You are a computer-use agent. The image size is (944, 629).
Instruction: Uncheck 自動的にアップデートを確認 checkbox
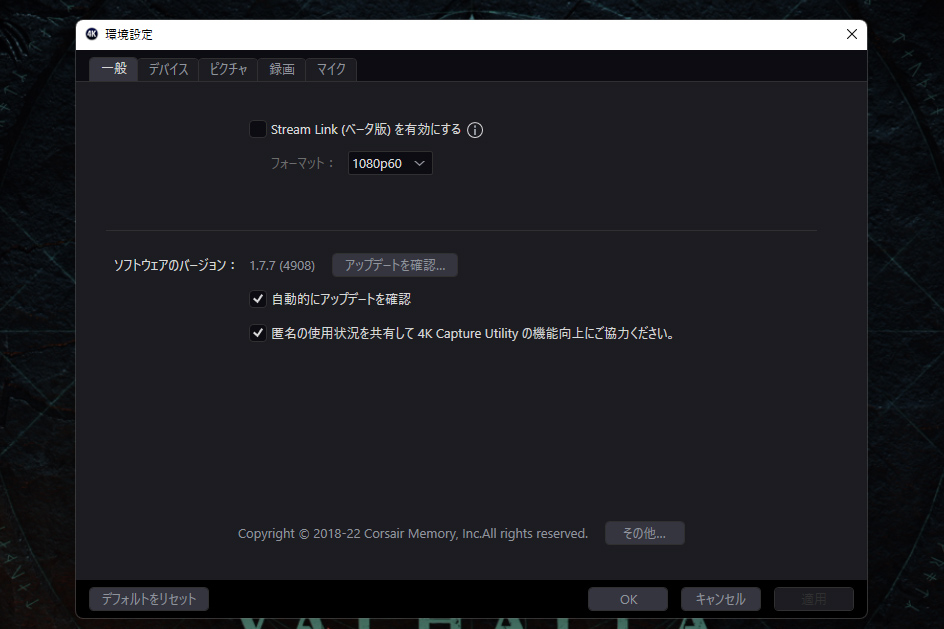pyautogui.click(x=258, y=299)
